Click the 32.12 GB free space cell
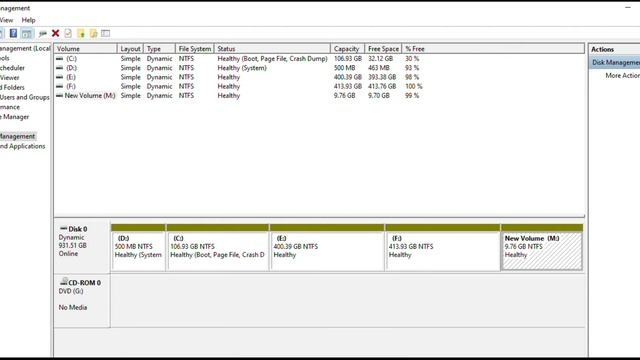 tap(380, 59)
